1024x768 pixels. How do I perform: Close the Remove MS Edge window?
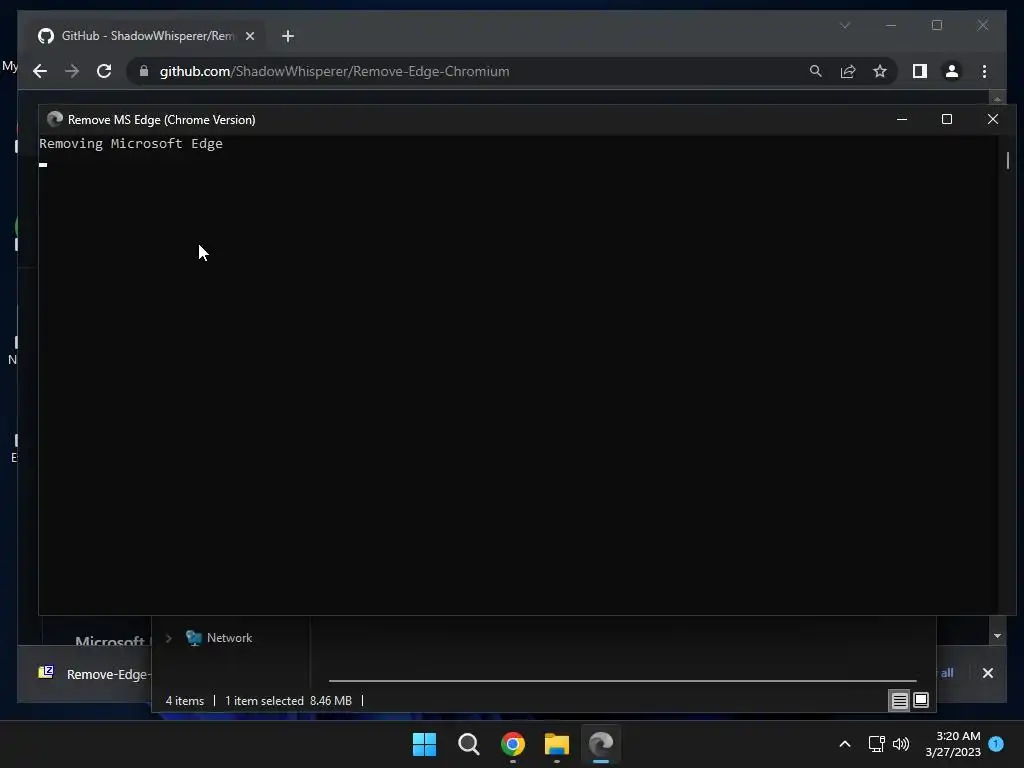(x=993, y=120)
